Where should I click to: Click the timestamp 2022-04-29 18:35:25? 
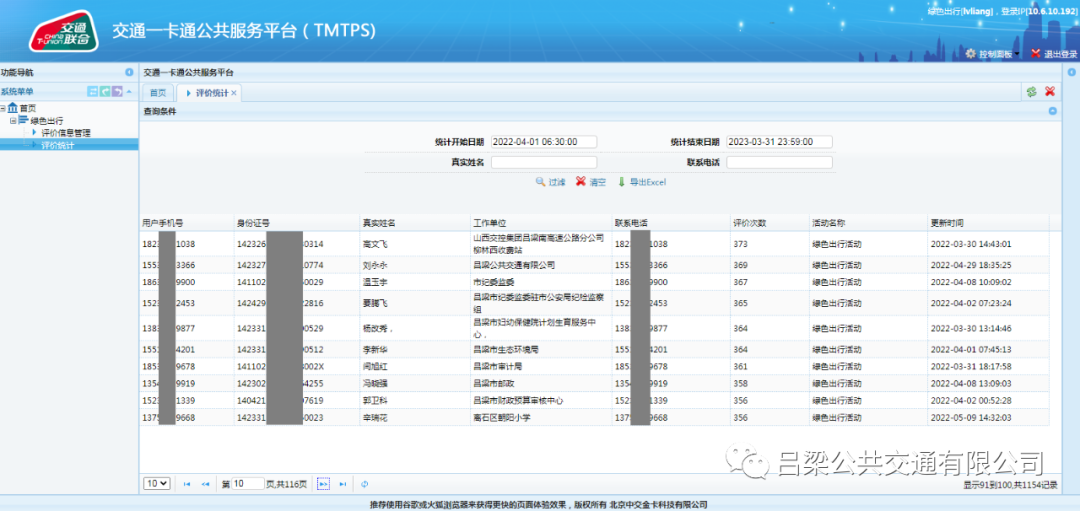pos(970,264)
